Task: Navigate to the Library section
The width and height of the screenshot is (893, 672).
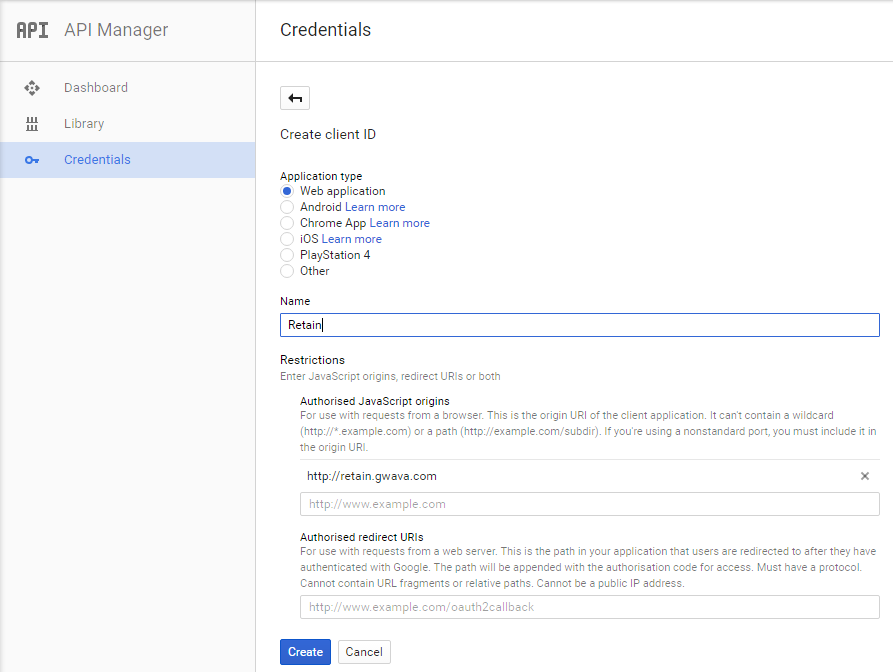Action: (84, 123)
